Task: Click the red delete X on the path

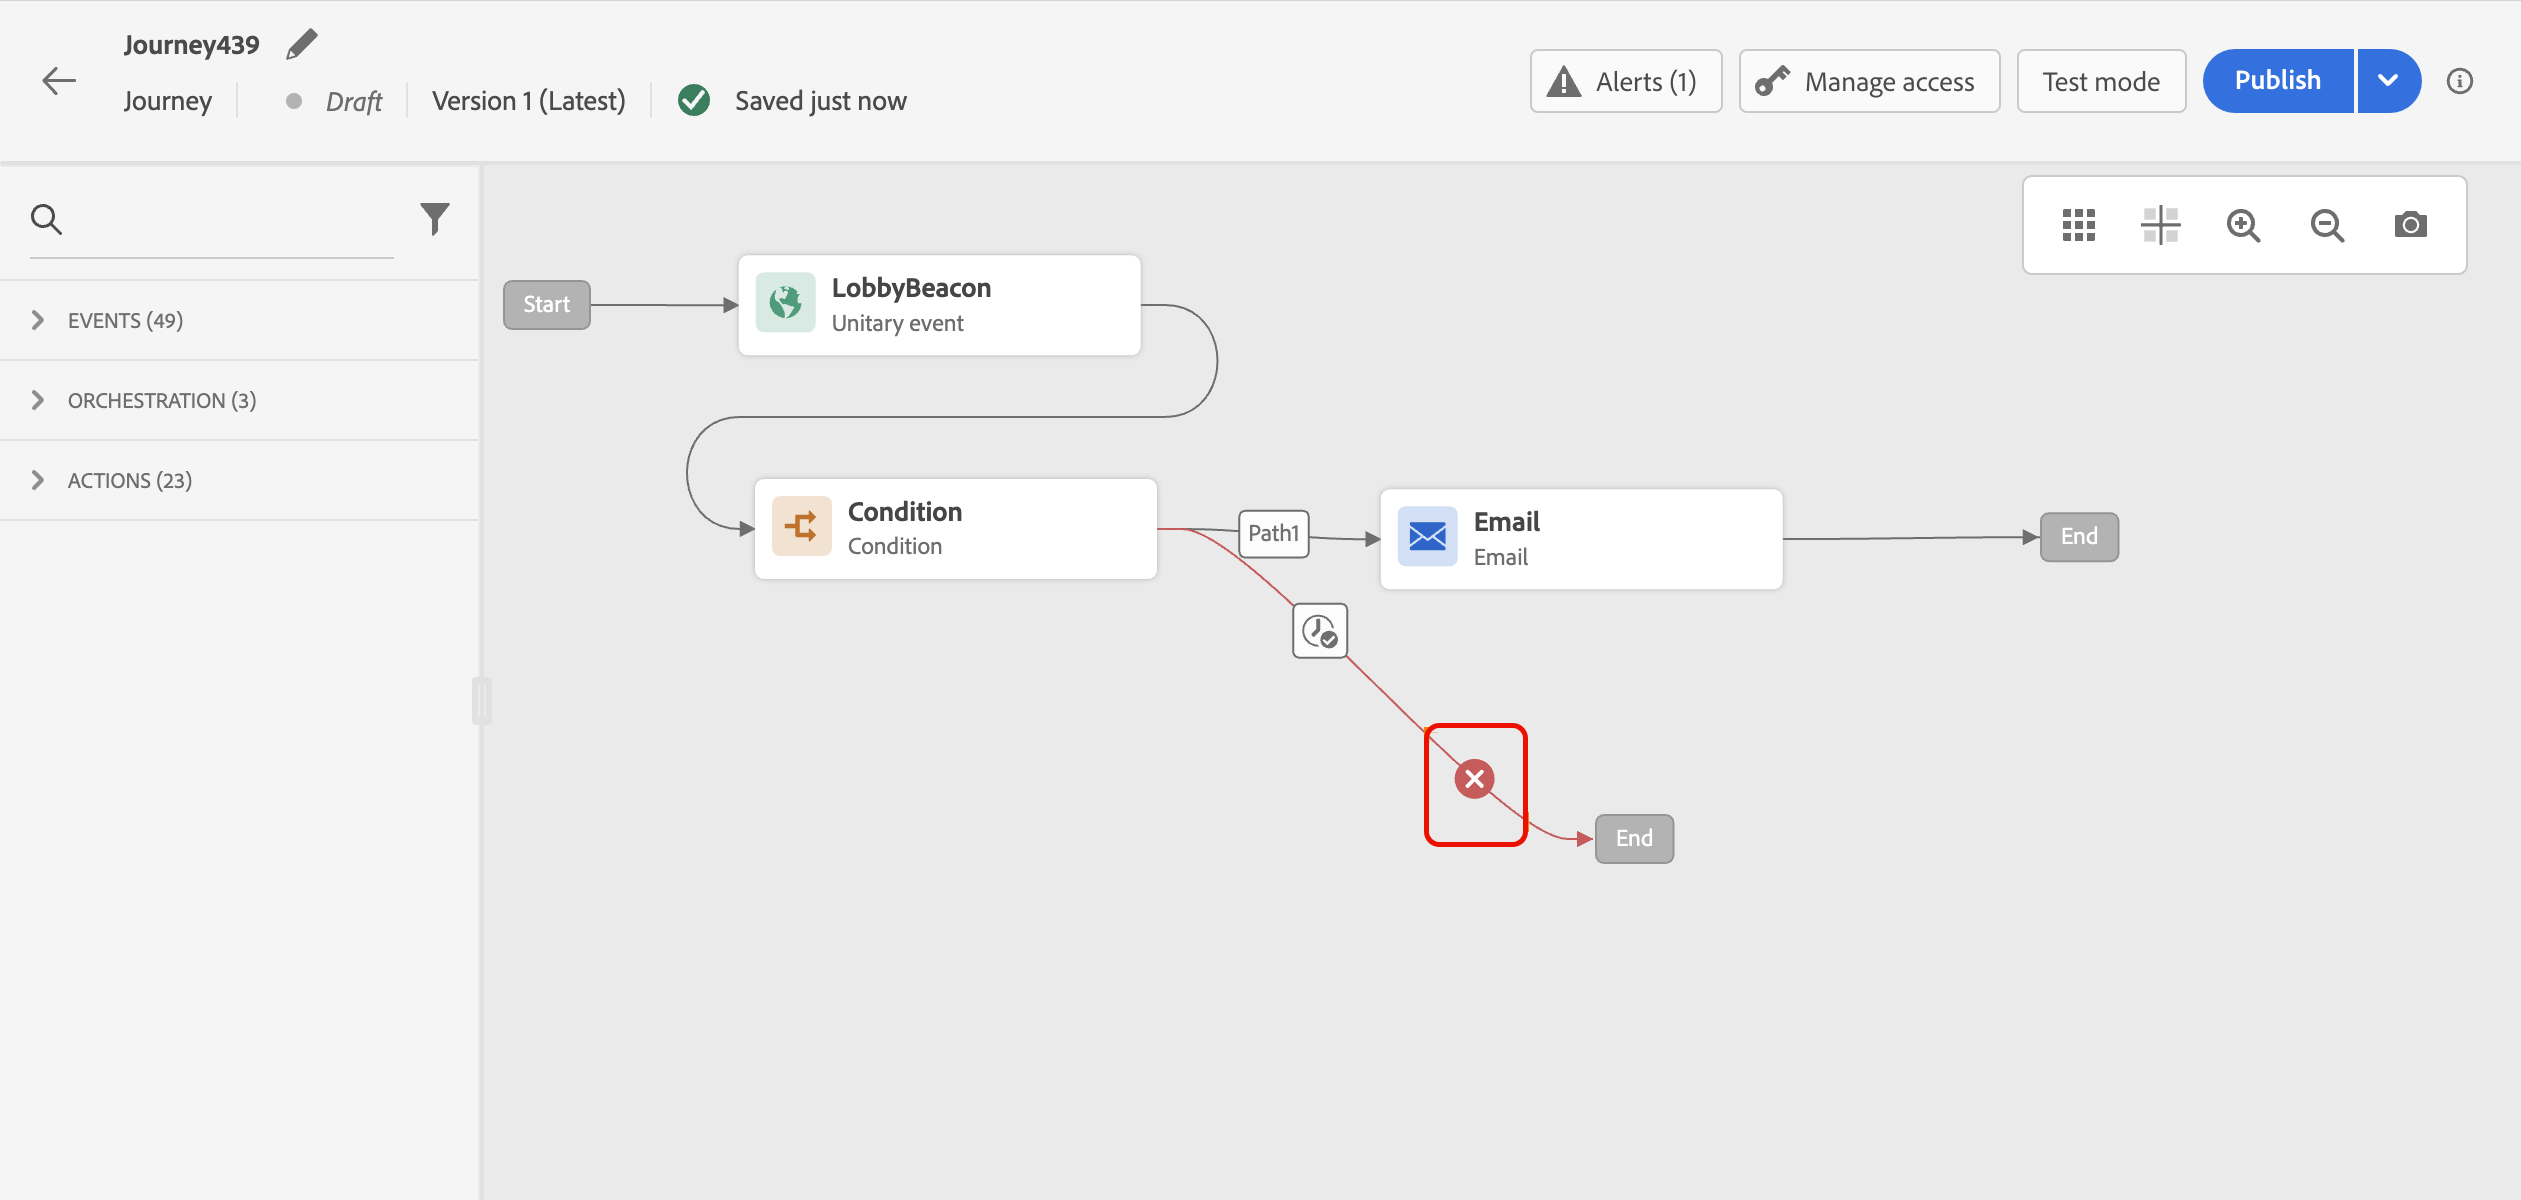Action: click(1474, 779)
